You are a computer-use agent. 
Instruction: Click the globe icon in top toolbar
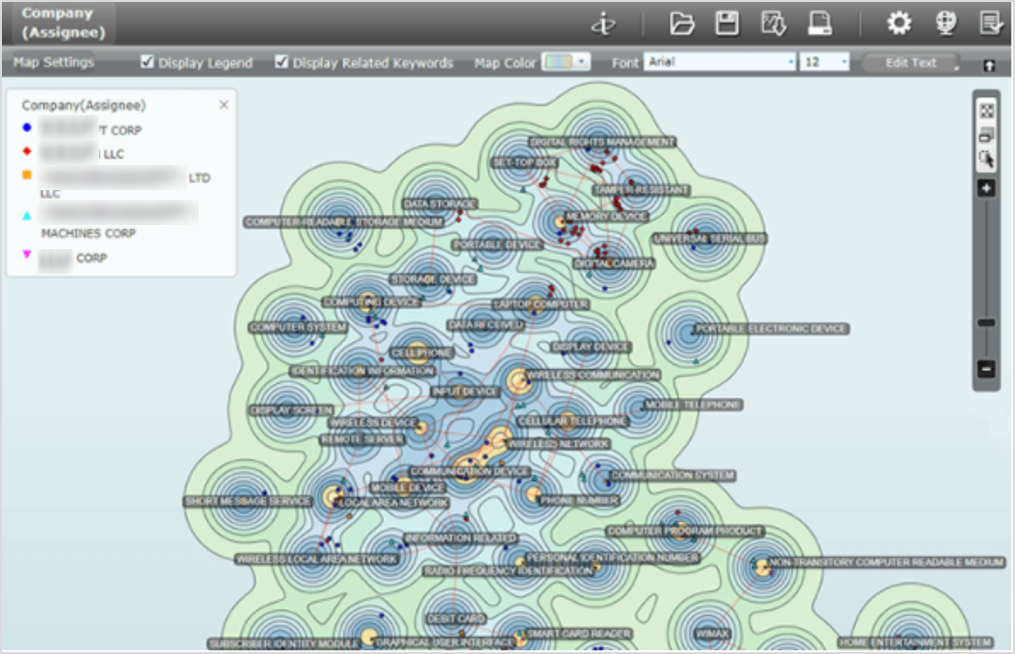pos(944,23)
